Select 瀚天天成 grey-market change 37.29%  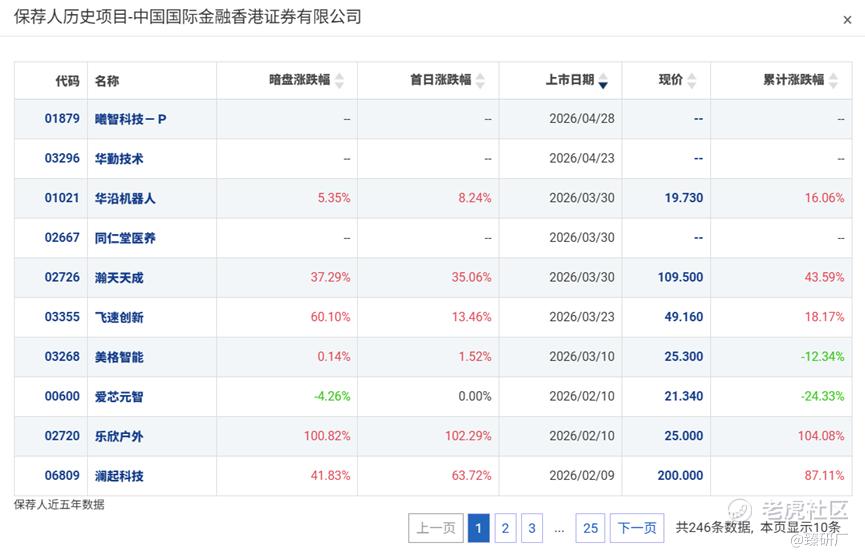click(330, 278)
